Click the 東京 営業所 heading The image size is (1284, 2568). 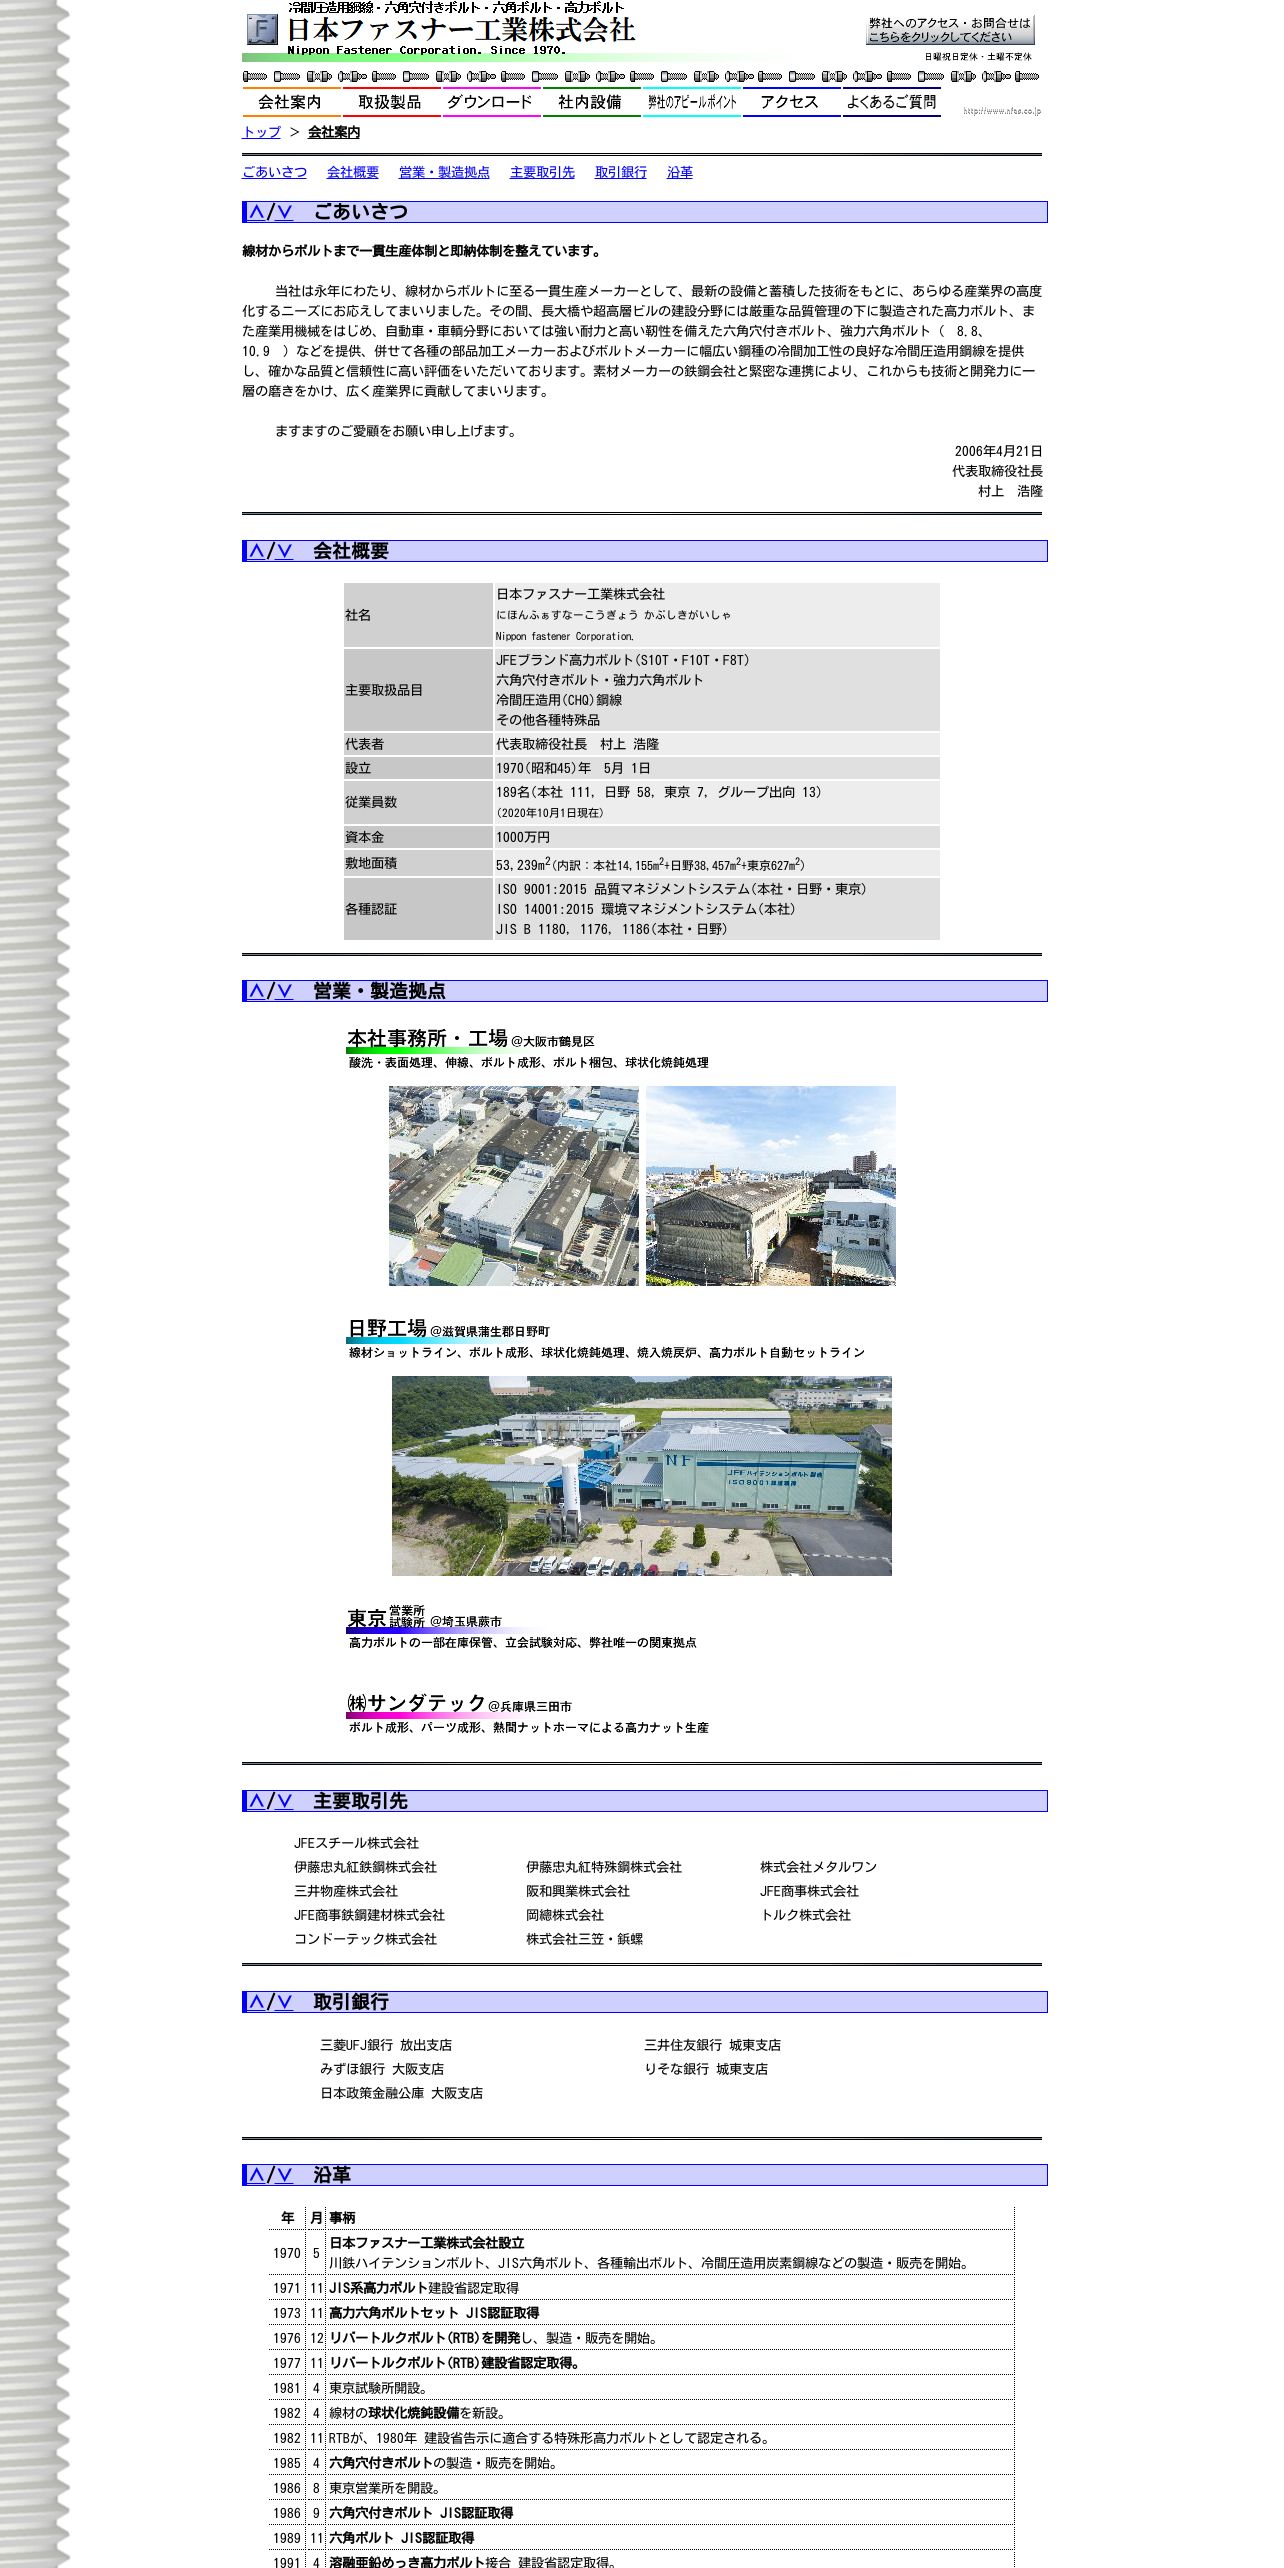pyautogui.click(x=386, y=1618)
